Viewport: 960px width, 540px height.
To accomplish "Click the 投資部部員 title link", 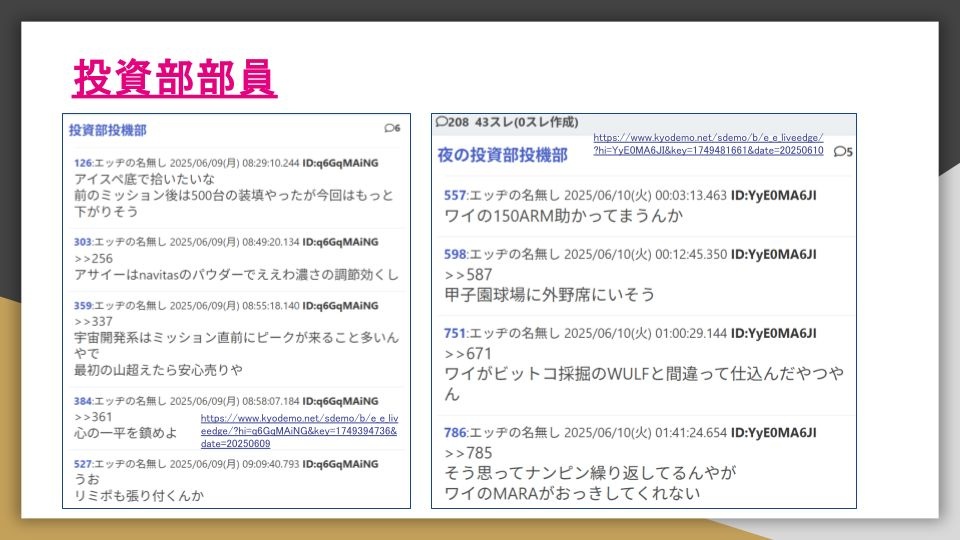I will pyautogui.click(x=174, y=77).
